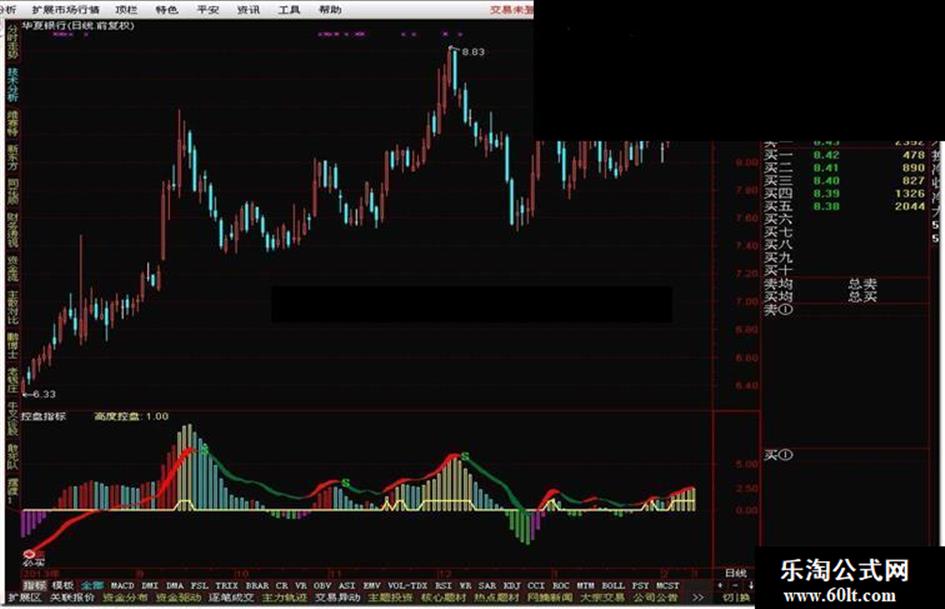Image resolution: width=945 pixels, height=609 pixels.
Task: Click the 控盘指标 indicator label
Action: click(x=43, y=416)
